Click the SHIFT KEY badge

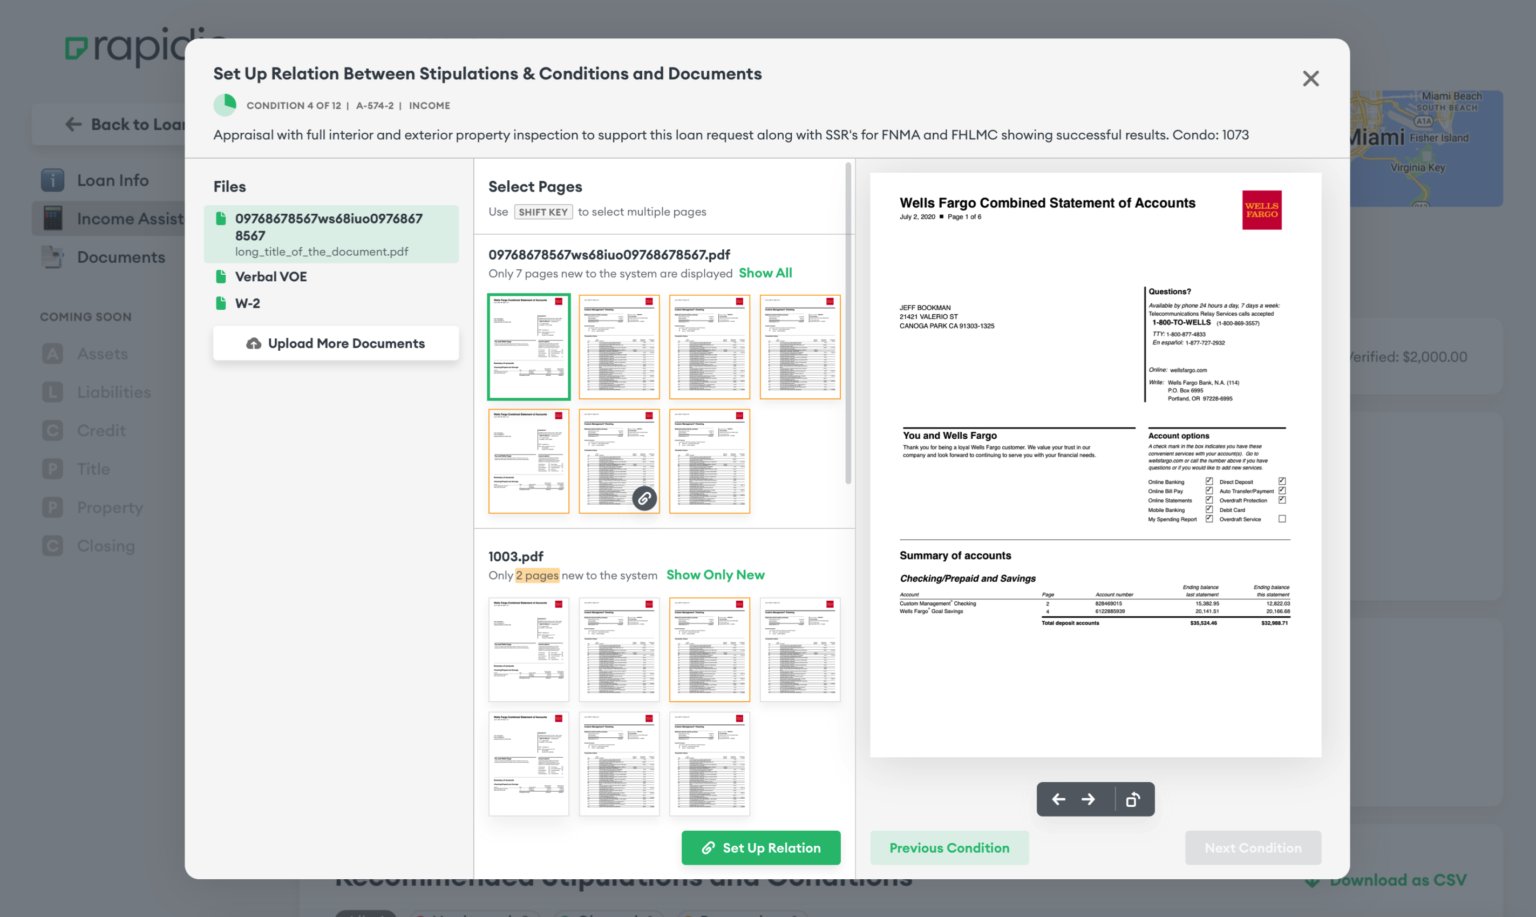[543, 212]
